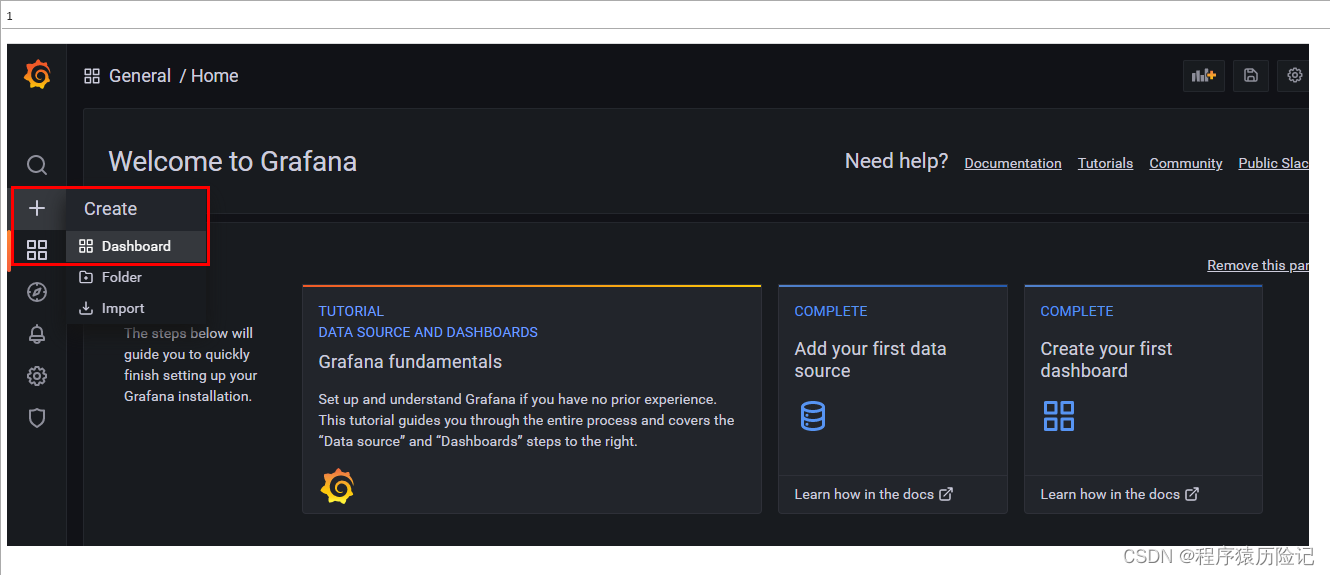
Task: Open the Configuration gear in sidebar
Action: 37,376
